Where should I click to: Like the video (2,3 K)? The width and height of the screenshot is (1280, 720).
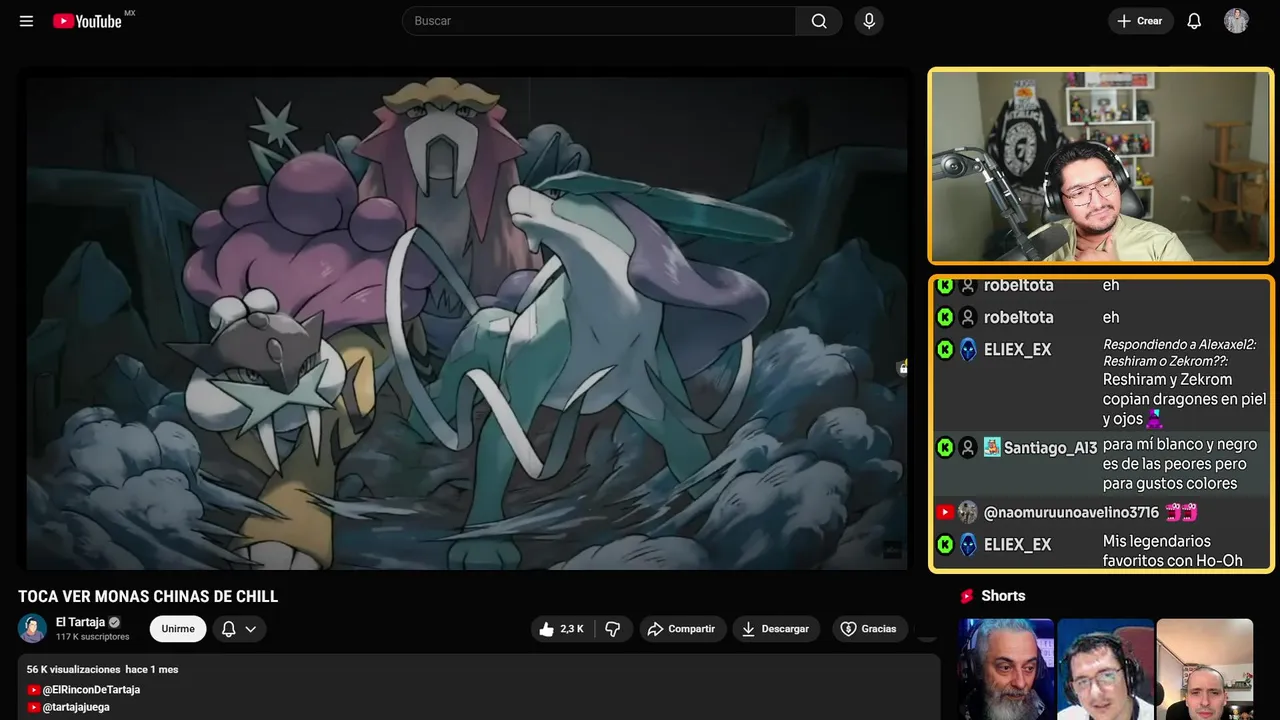[x=561, y=629]
